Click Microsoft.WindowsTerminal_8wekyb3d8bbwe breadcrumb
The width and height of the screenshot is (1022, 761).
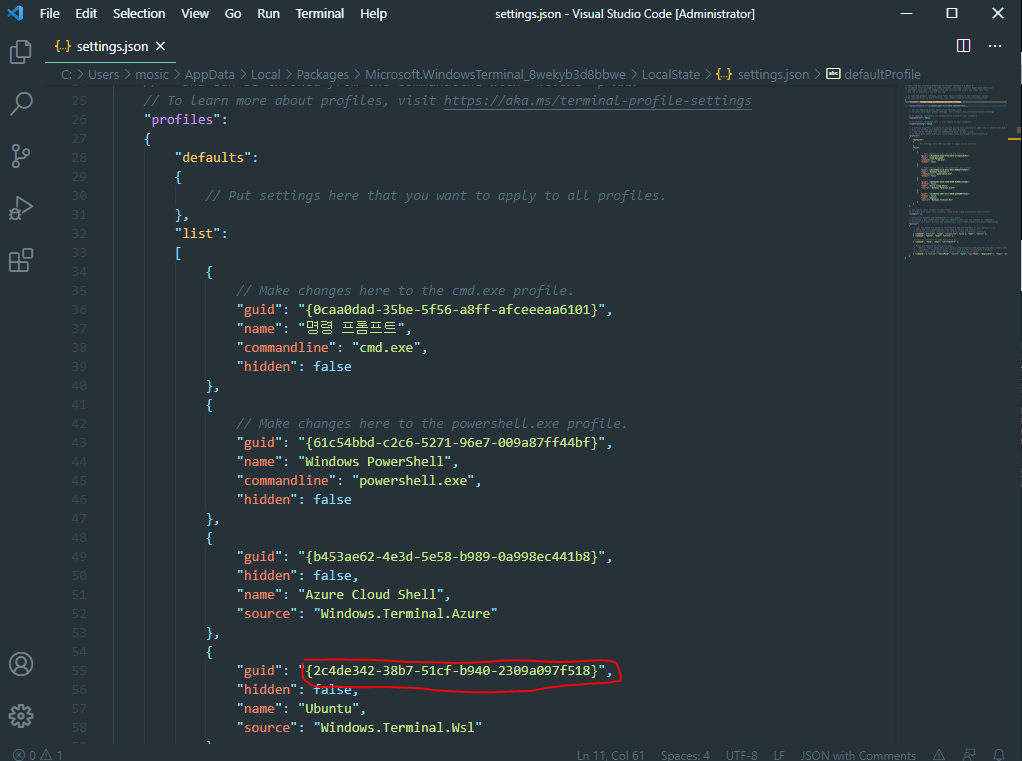tap(495, 75)
